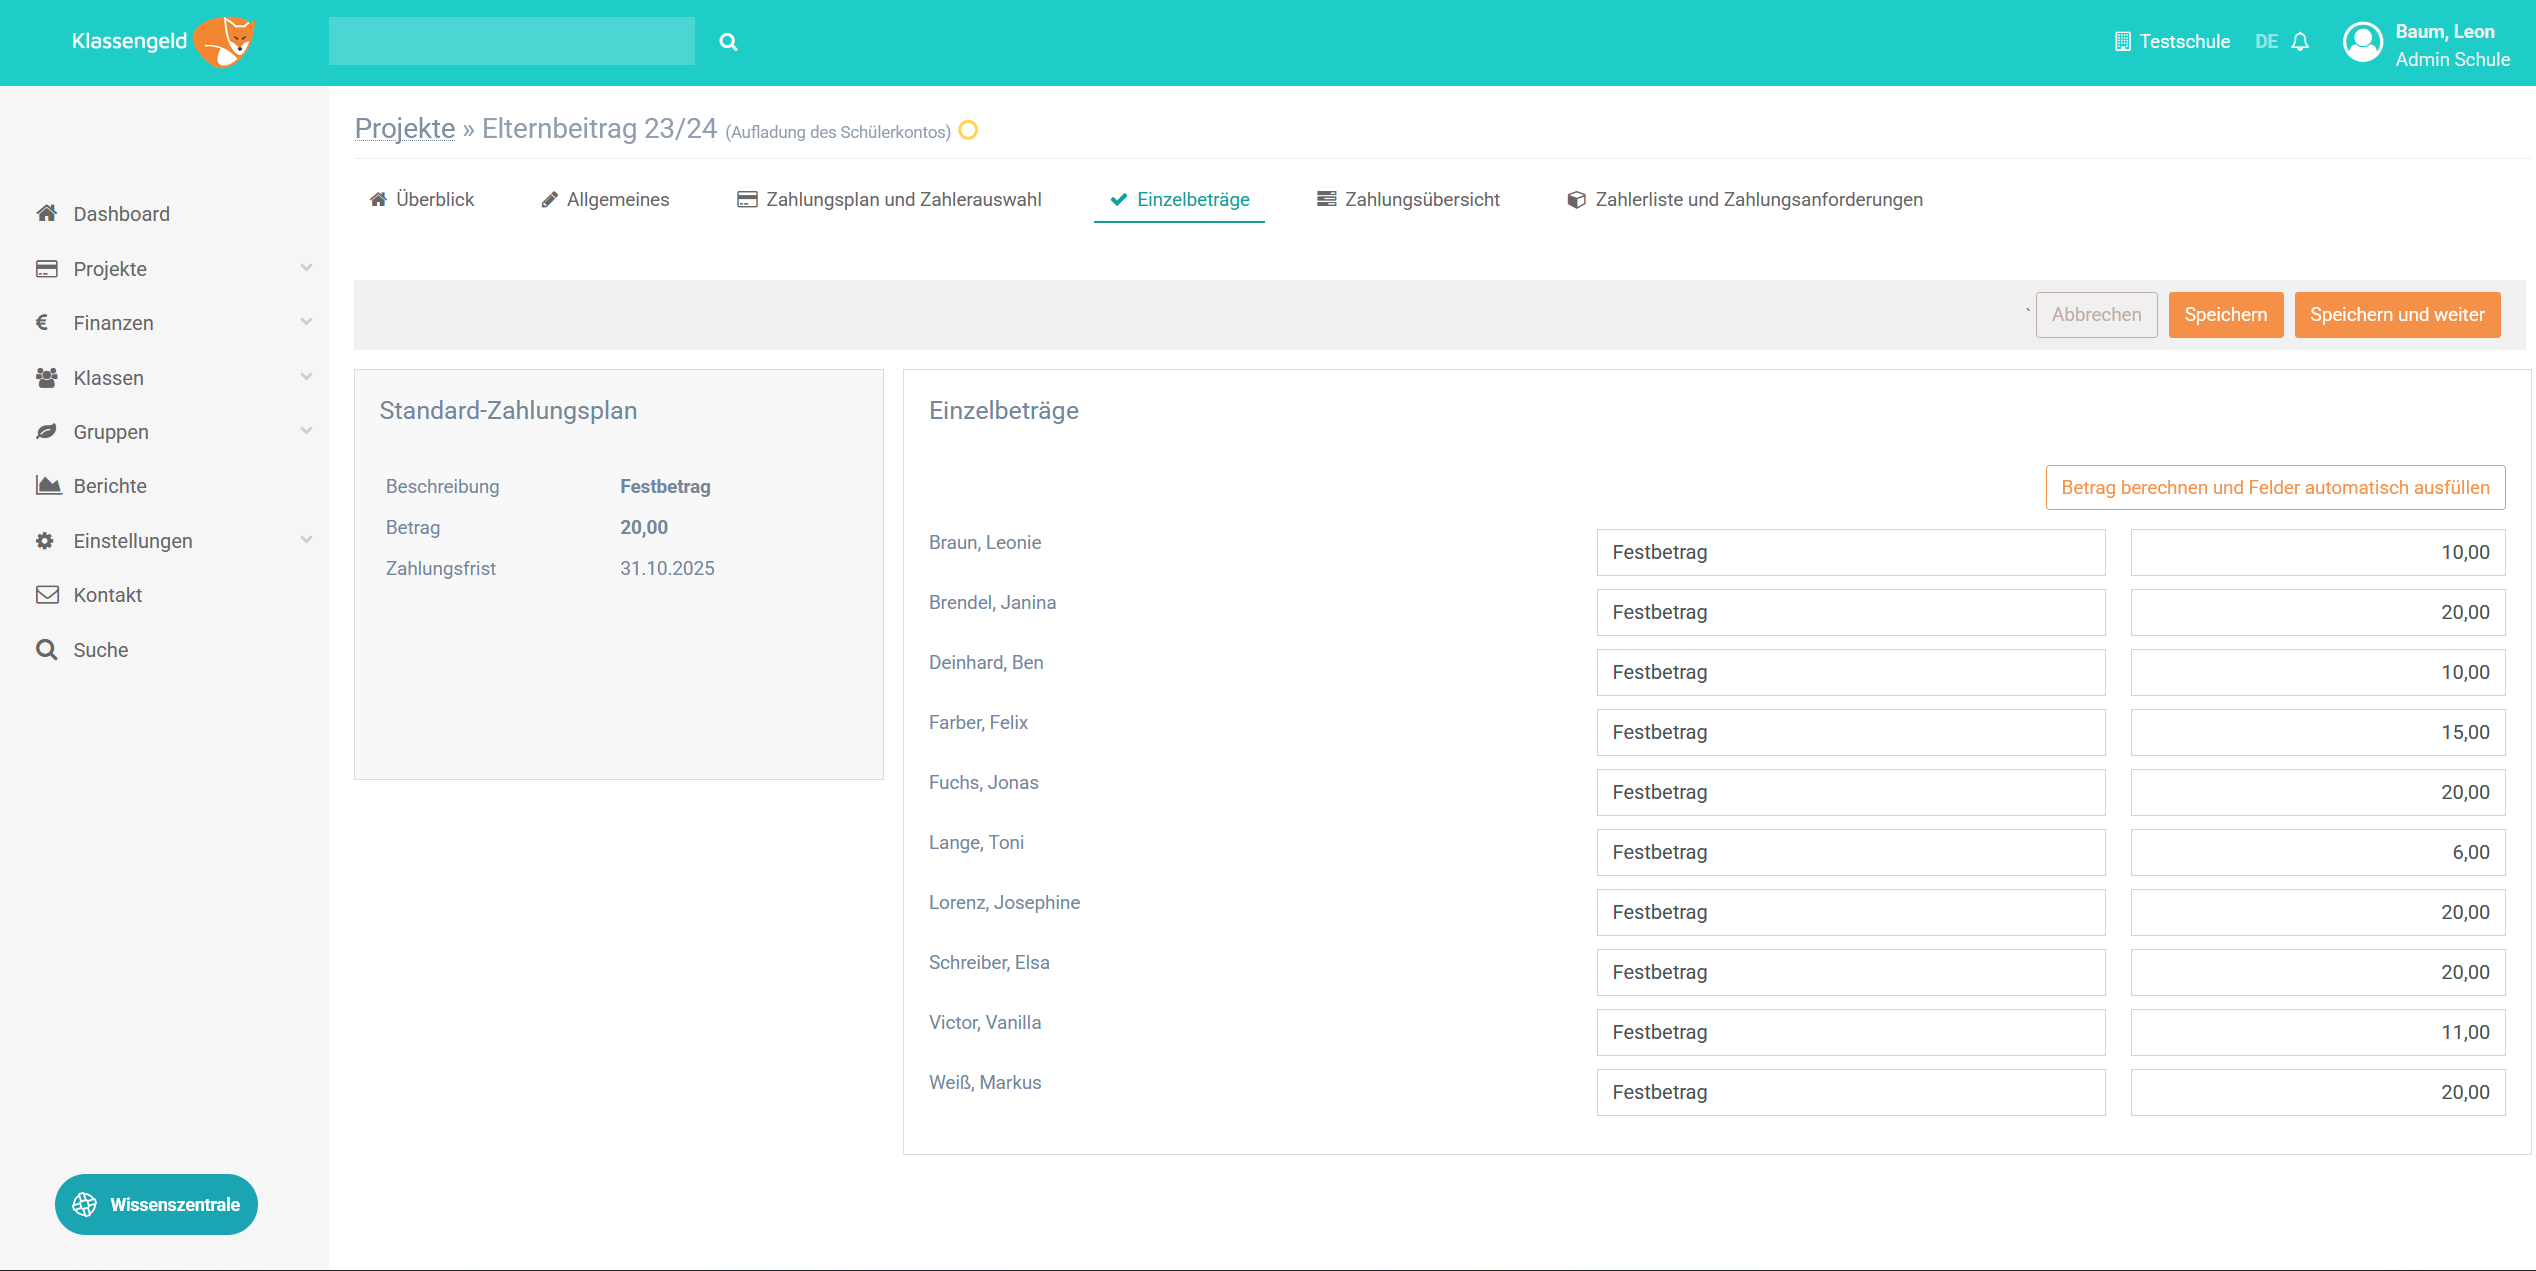This screenshot has width=2536, height=1271.
Task: Open notifications bell icon
Action: [2300, 42]
